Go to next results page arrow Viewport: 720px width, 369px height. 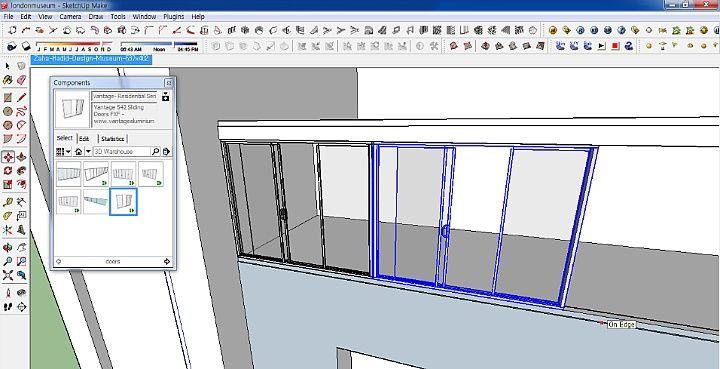coord(167,262)
